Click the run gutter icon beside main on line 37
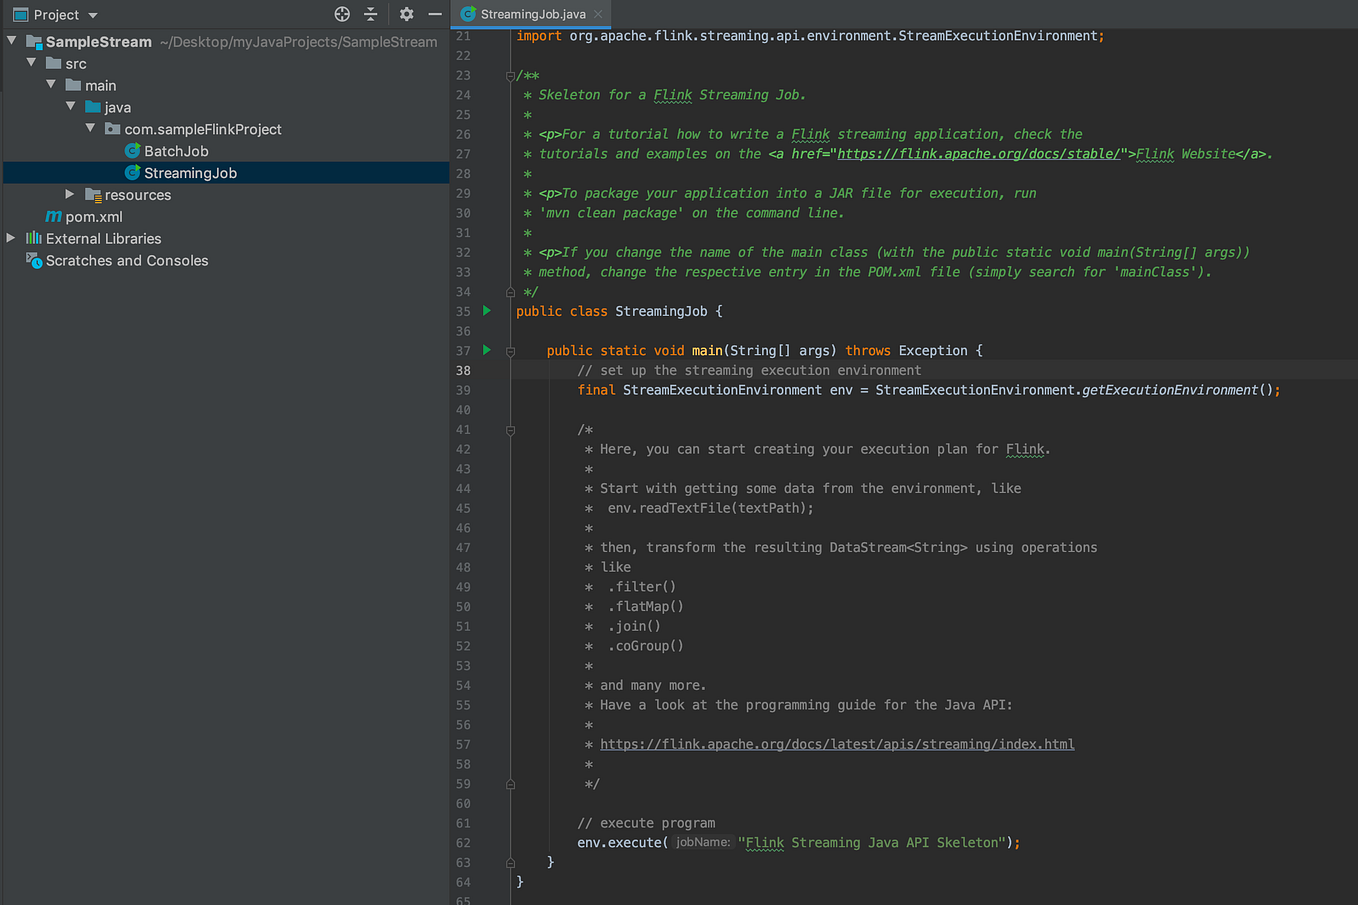1358x905 pixels. tap(486, 350)
